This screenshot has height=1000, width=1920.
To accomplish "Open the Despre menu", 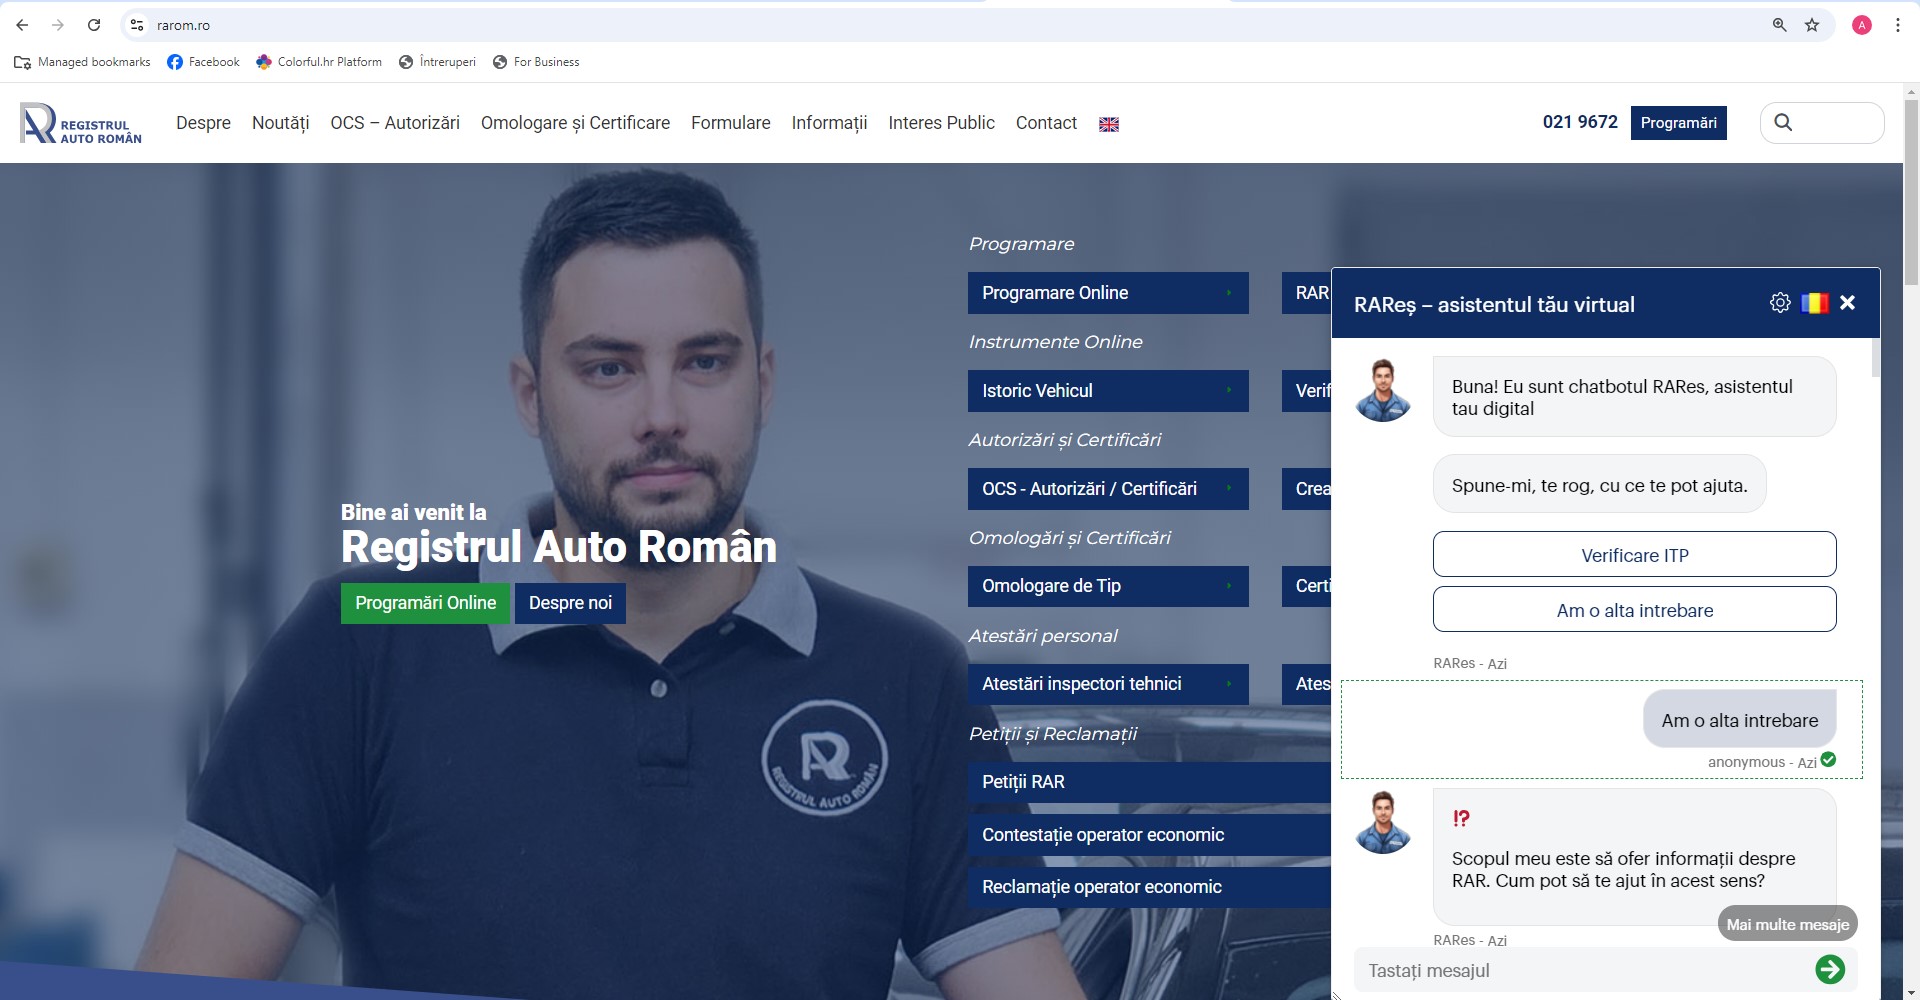I will coord(203,123).
